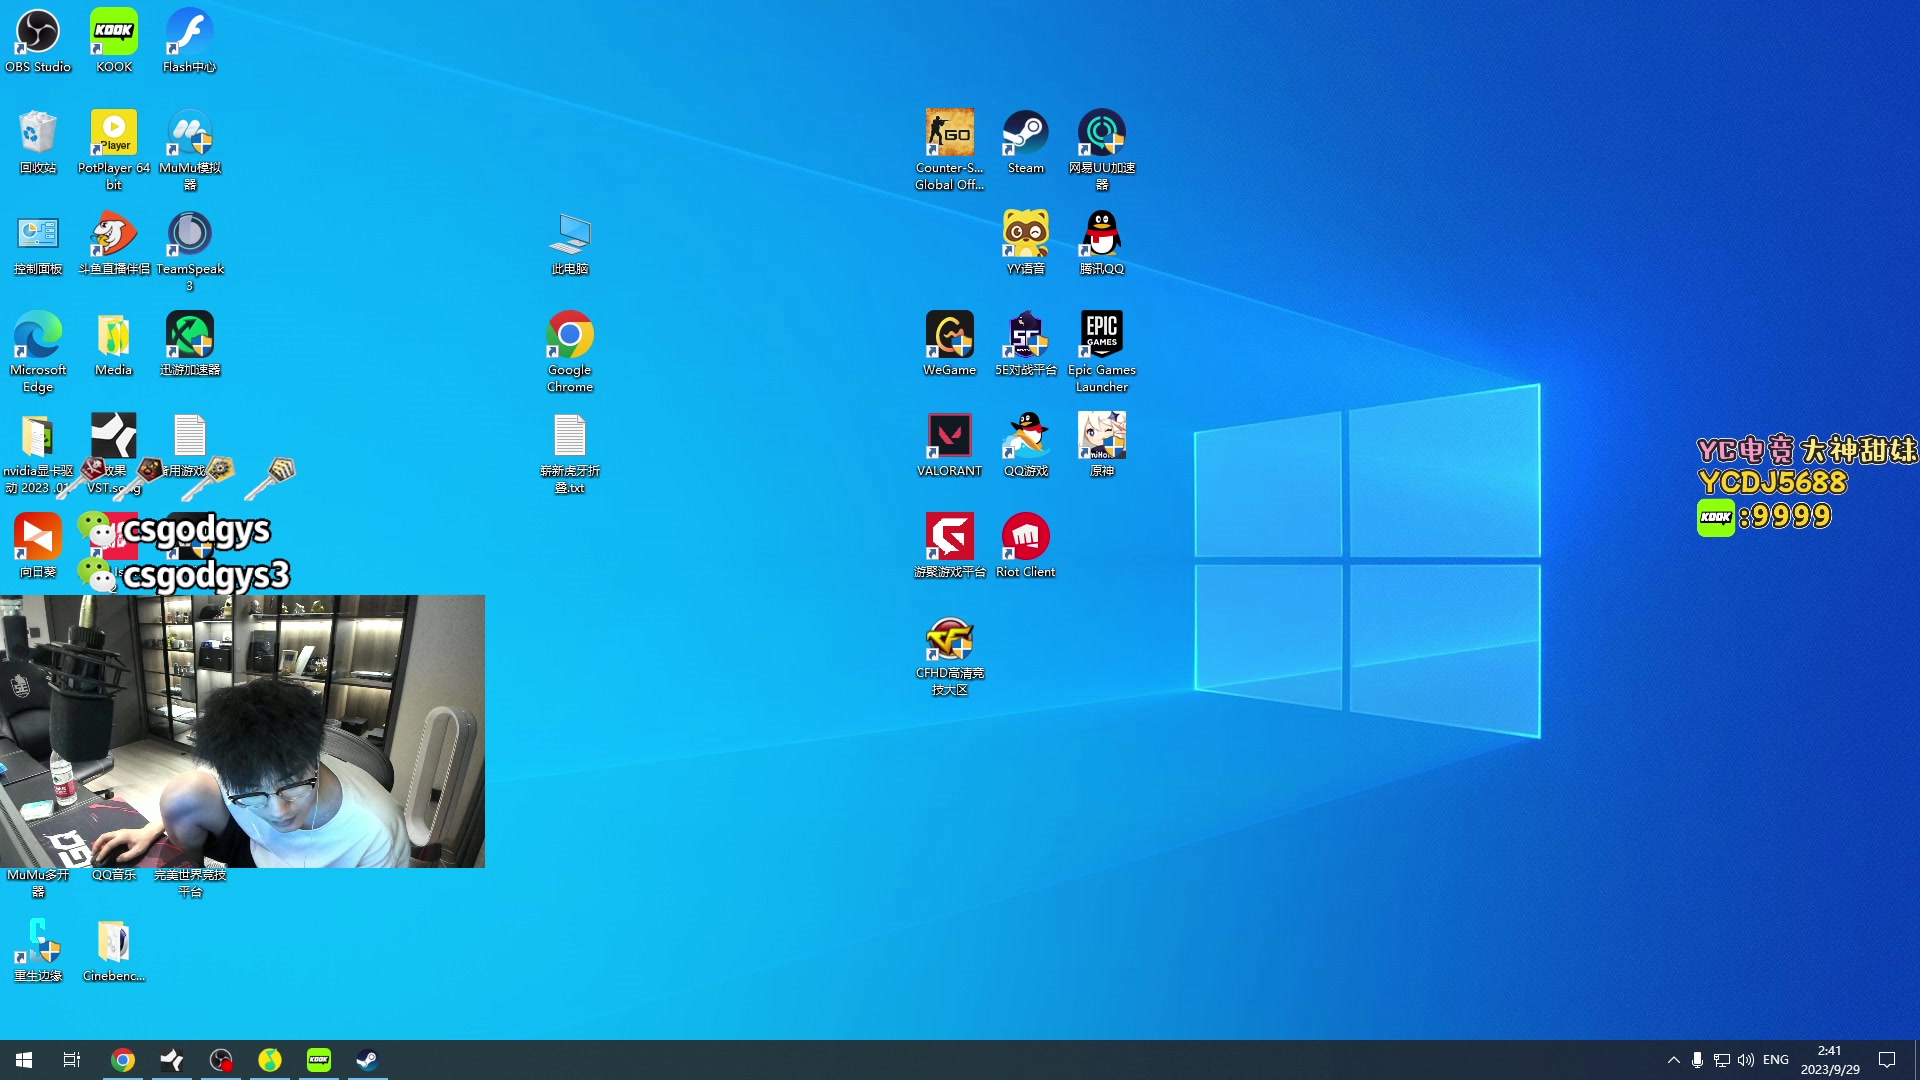Open the notification center icon
Viewport: 1920px width, 1080px height.
click(x=1887, y=1060)
